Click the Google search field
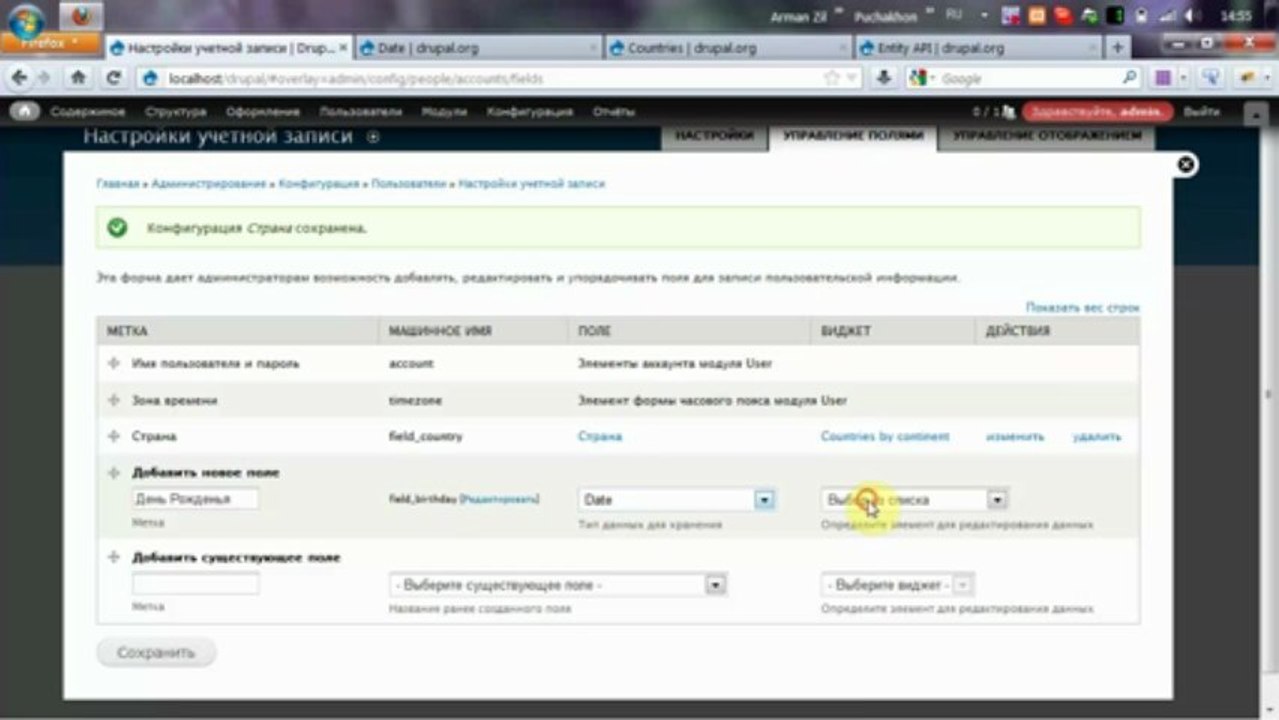The height and width of the screenshot is (720, 1279). click(x=1027, y=78)
